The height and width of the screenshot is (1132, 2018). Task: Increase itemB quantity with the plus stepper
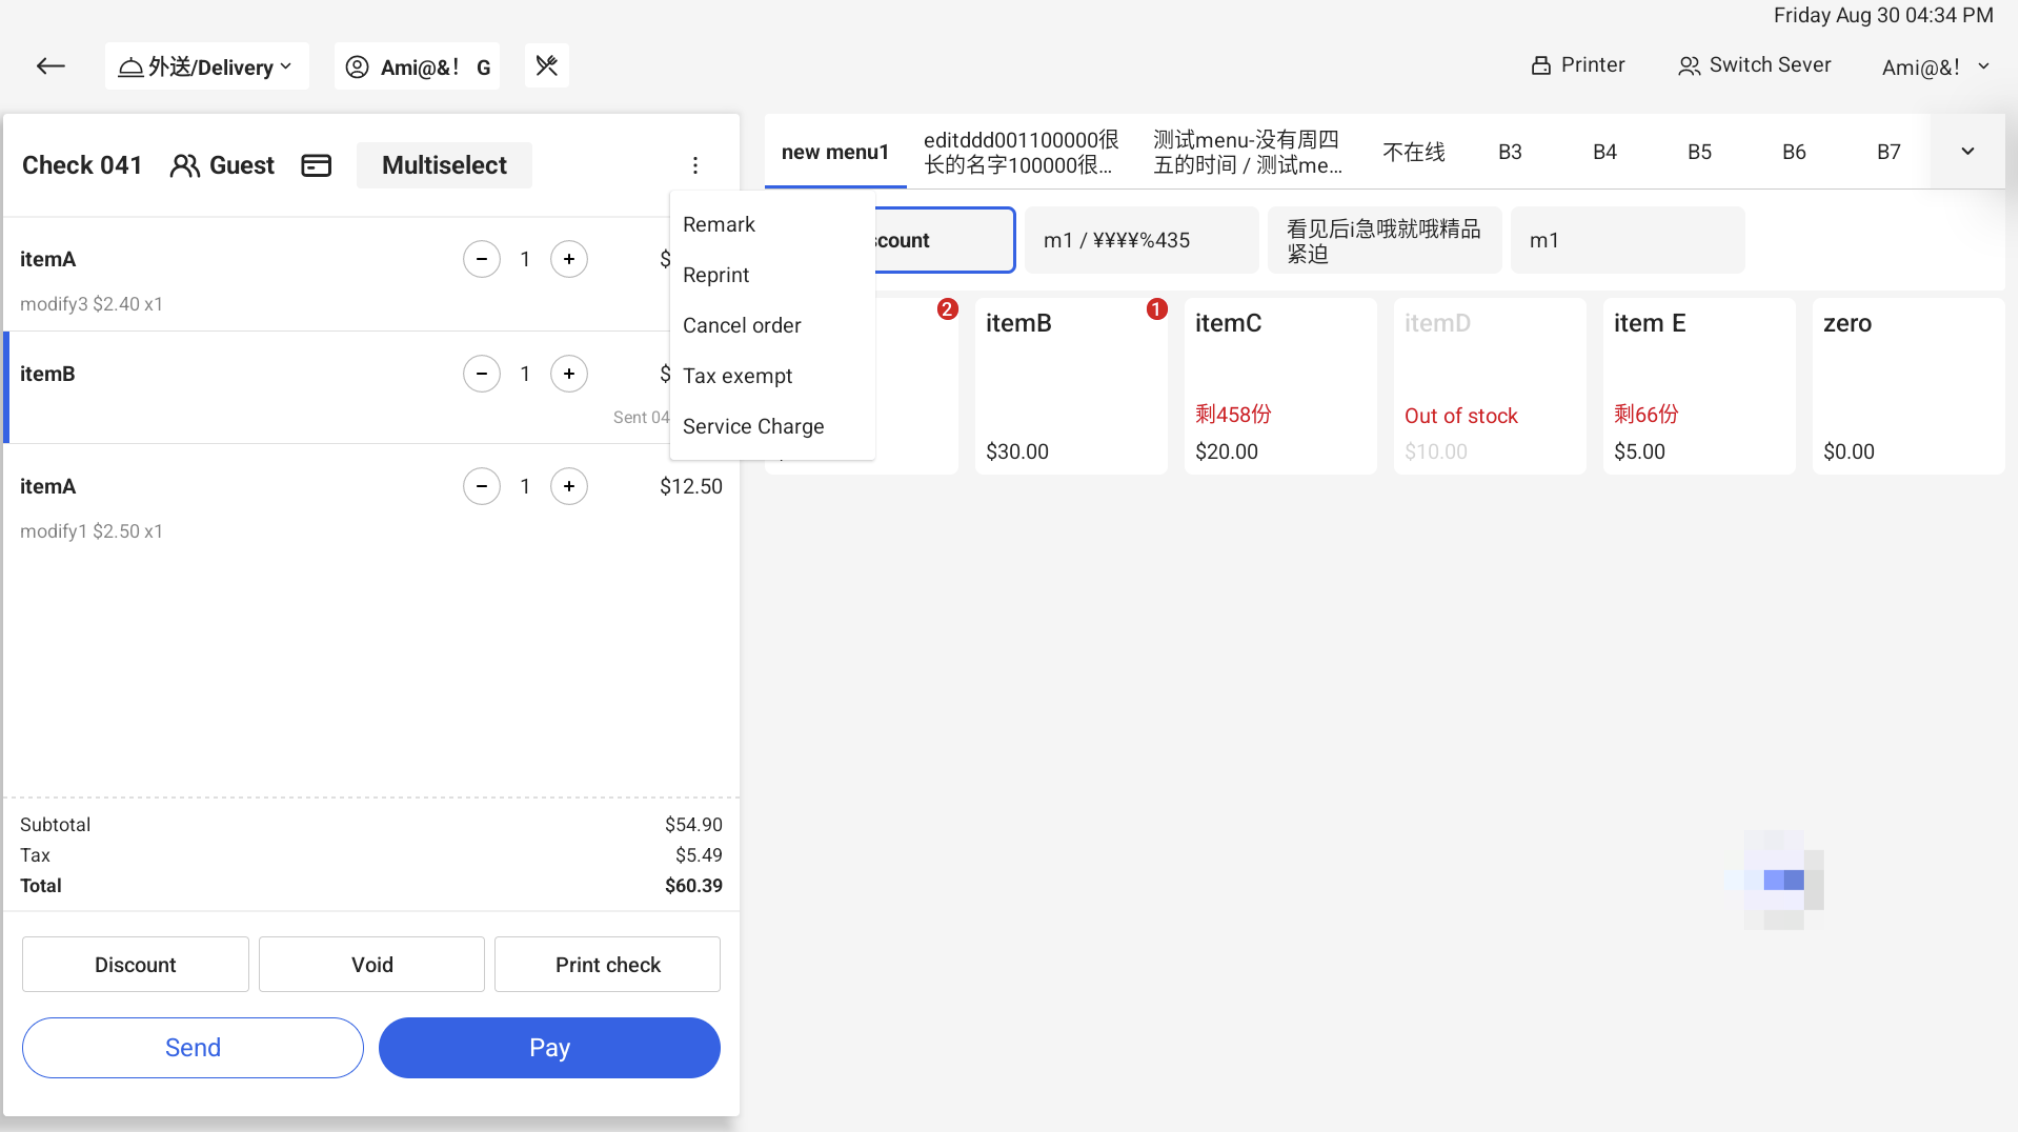click(568, 373)
